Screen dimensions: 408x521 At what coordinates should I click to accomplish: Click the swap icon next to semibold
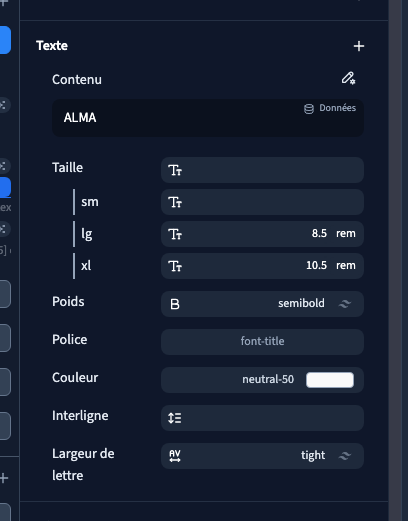coord(345,304)
